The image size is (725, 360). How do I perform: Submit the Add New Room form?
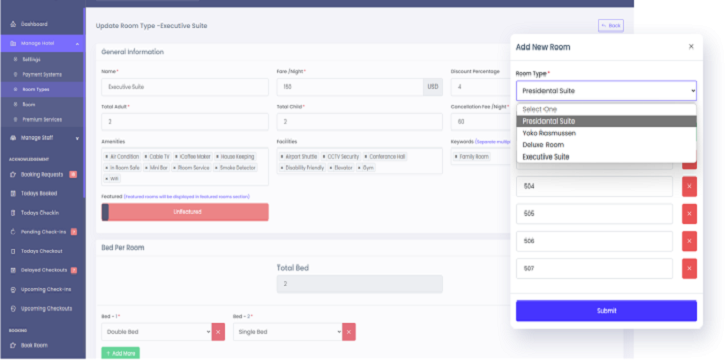606,311
